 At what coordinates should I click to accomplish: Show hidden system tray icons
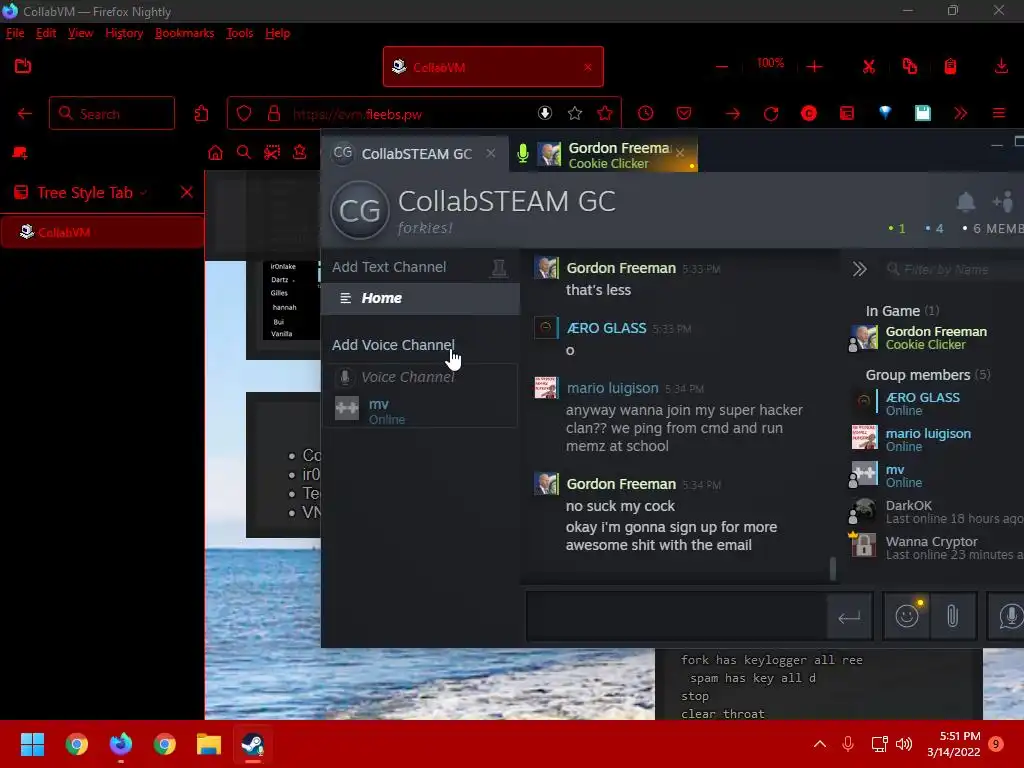point(820,744)
